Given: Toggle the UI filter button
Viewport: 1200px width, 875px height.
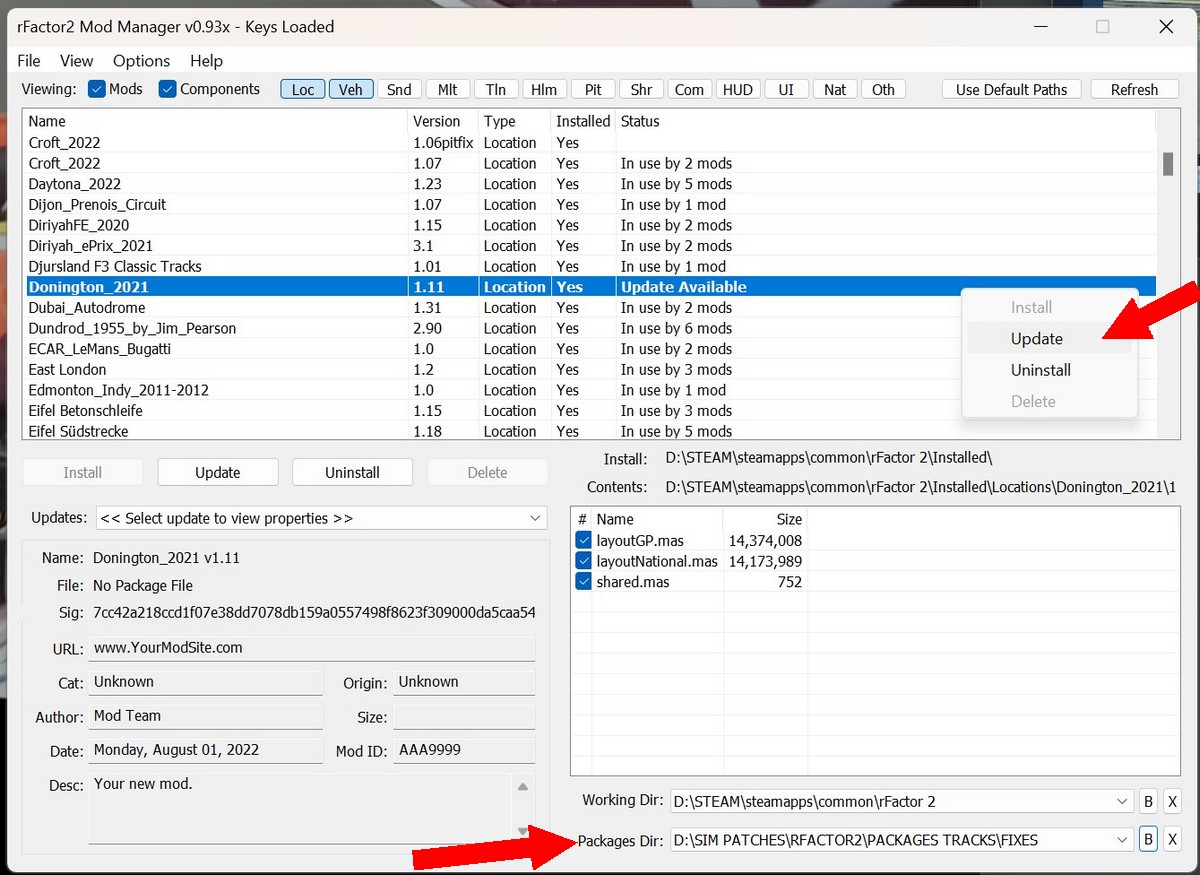Looking at the screenshot, I should click(786, 90).
